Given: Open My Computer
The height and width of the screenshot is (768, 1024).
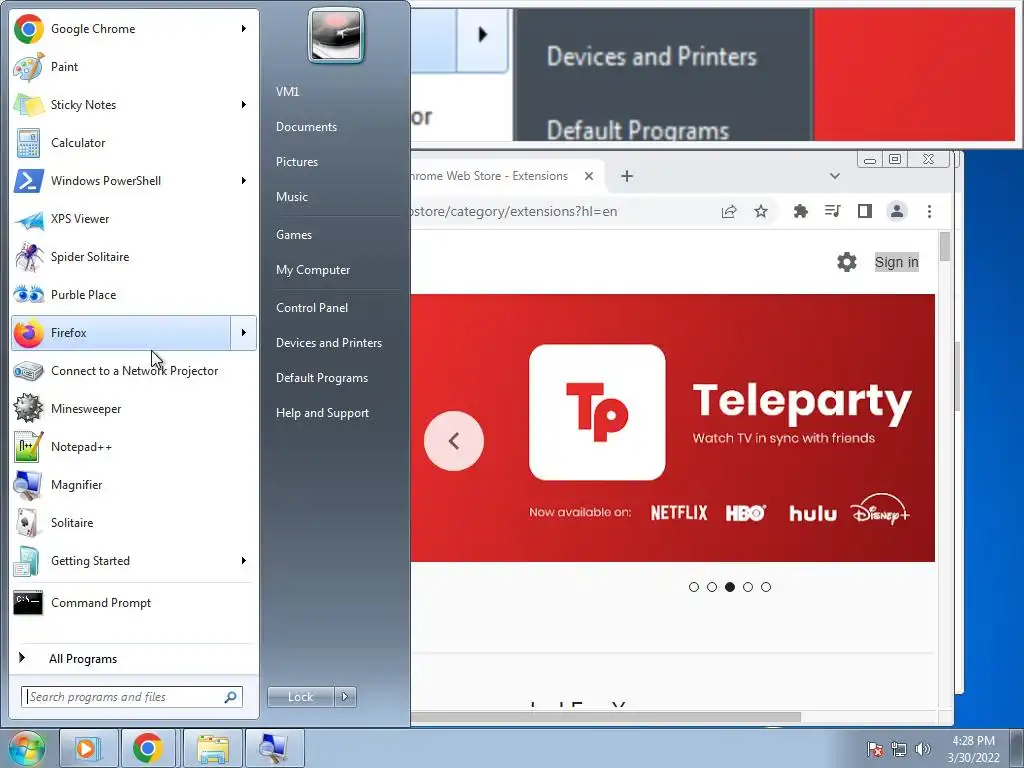Looking at the screenshot, I should coord(313,270).
